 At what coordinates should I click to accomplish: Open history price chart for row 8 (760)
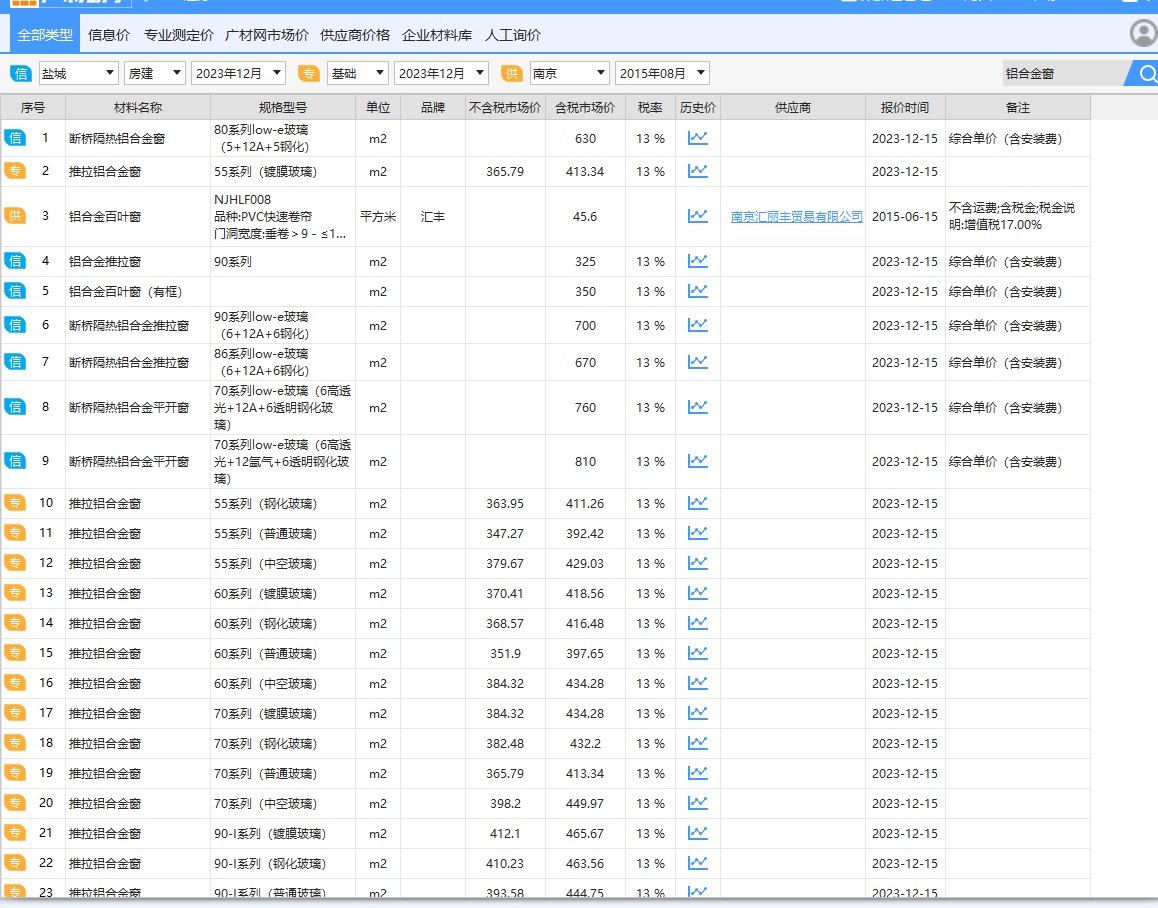point(698,407)
